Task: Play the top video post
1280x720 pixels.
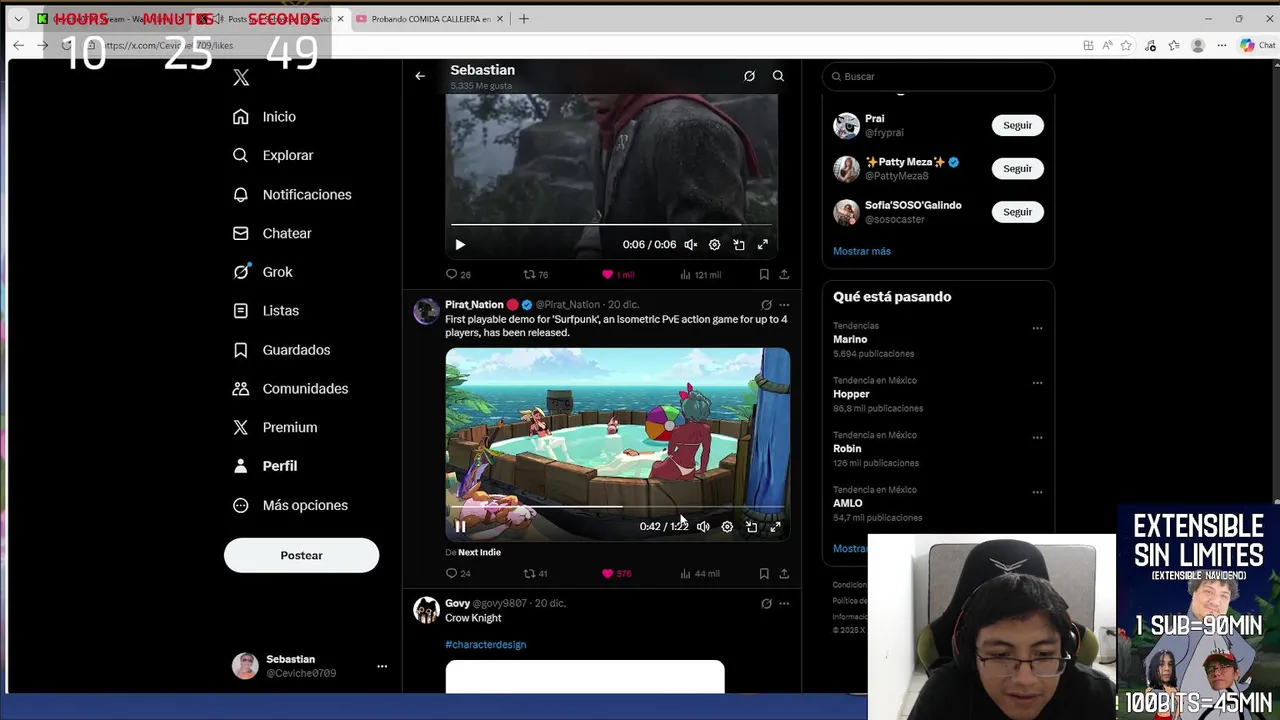Action: tap(460, 244)
